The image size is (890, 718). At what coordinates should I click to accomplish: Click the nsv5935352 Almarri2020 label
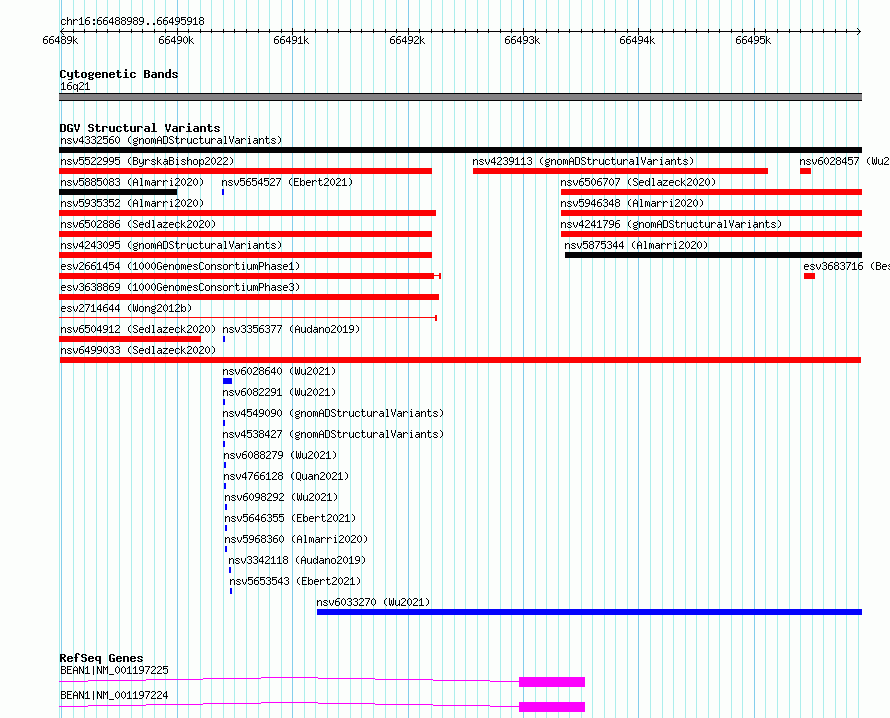132,203
